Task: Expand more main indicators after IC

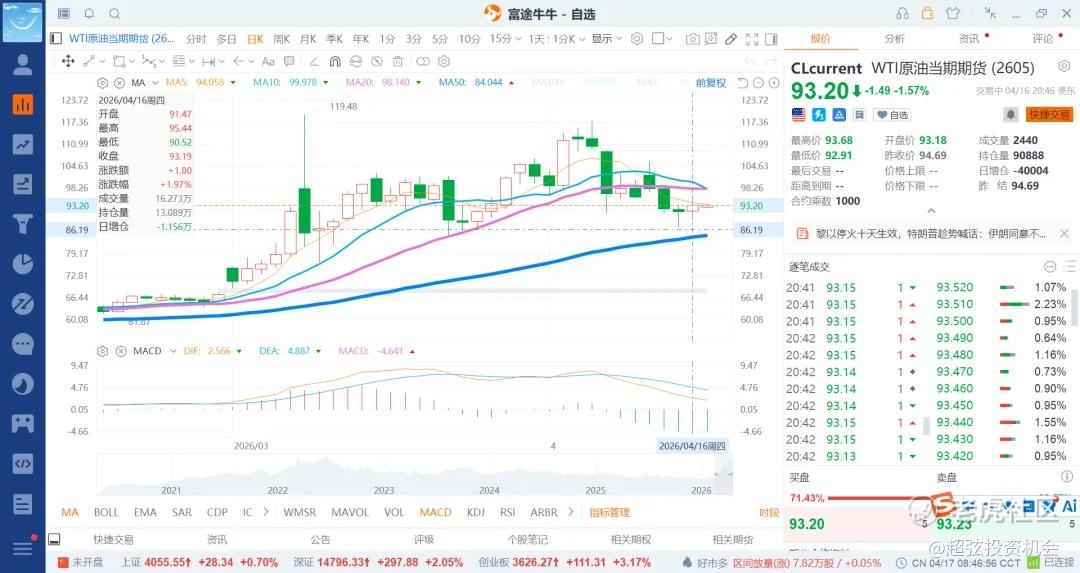Action: coord(266,512)
